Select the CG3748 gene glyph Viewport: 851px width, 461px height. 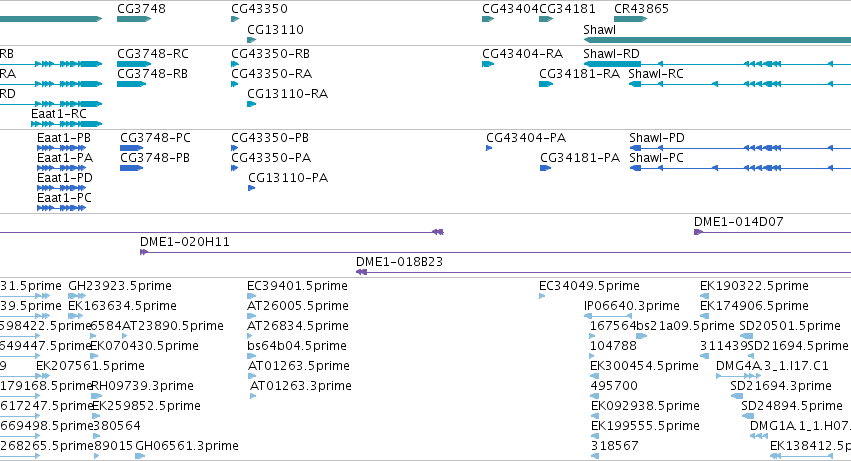(134, 19)
